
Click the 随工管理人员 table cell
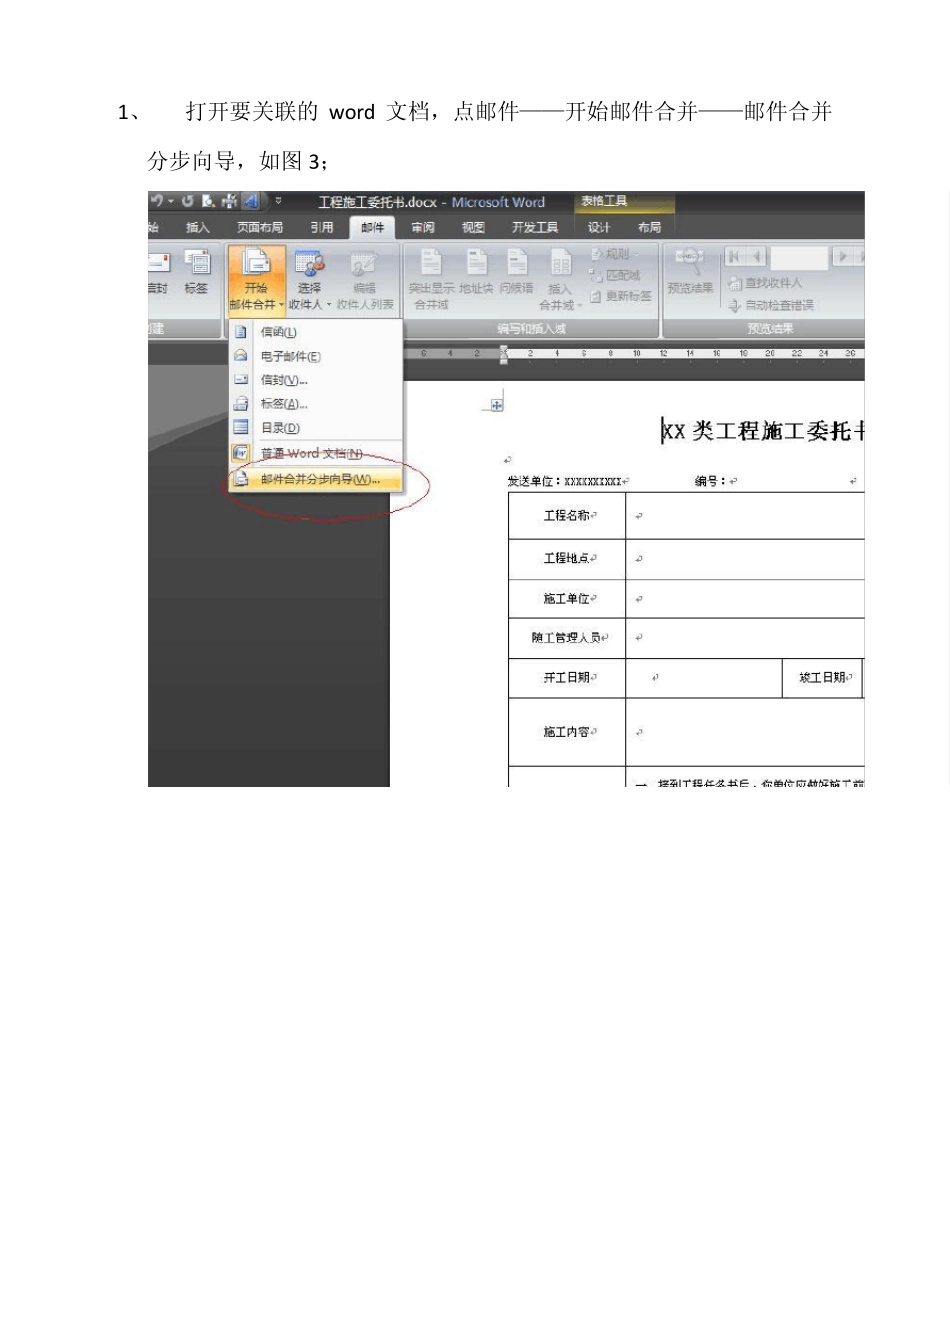tap(567, 638)
